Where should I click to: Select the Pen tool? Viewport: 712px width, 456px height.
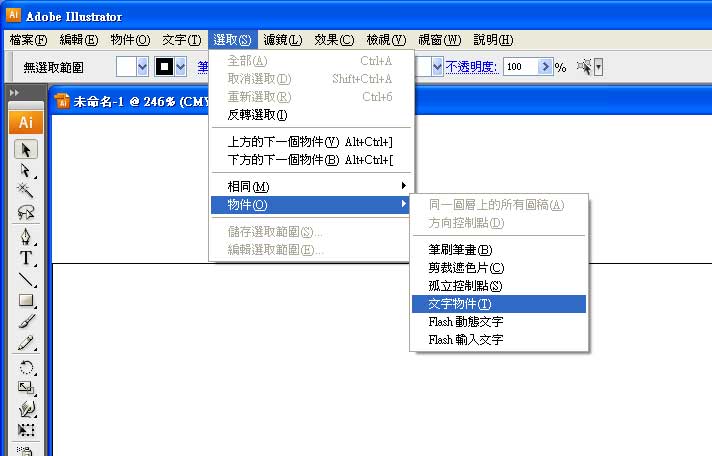(26, 237)
